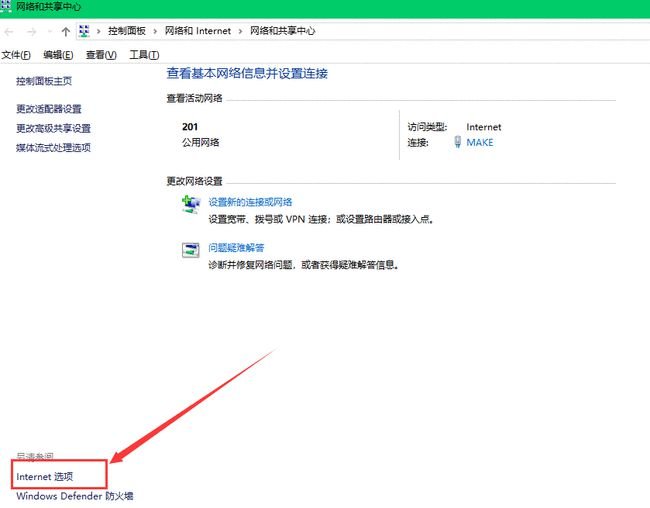Expand chevron after 网络和 Internet breadcrumb
Screen dimensions: 650x508
click(240, 31)
